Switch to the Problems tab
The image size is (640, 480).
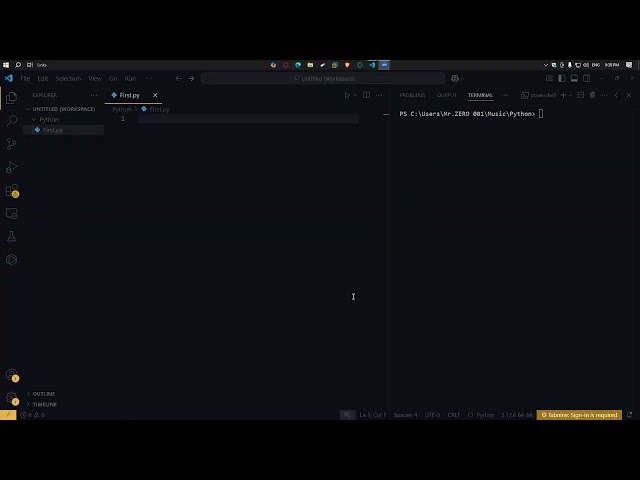point(412,95)
